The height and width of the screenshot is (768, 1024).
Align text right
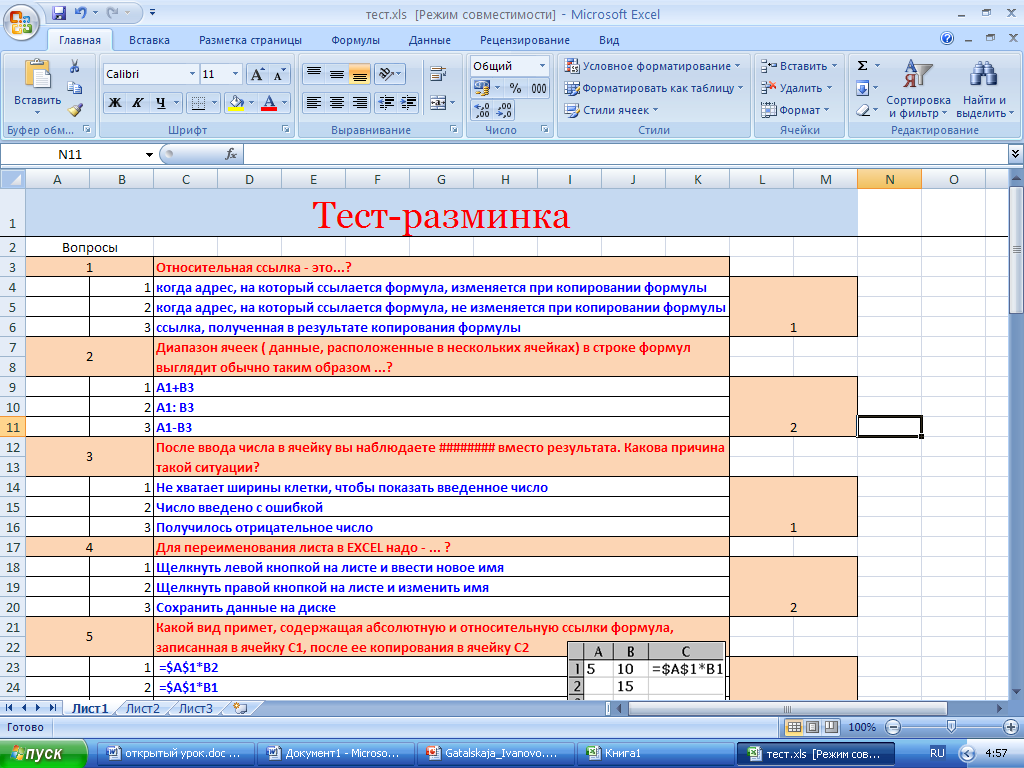pos(359,103)
